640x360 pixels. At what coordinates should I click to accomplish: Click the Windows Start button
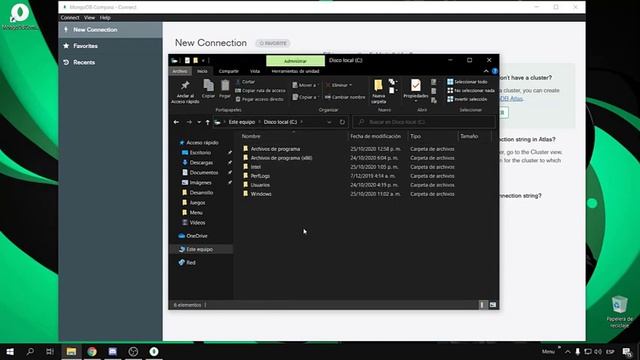[x=10, y=351]
